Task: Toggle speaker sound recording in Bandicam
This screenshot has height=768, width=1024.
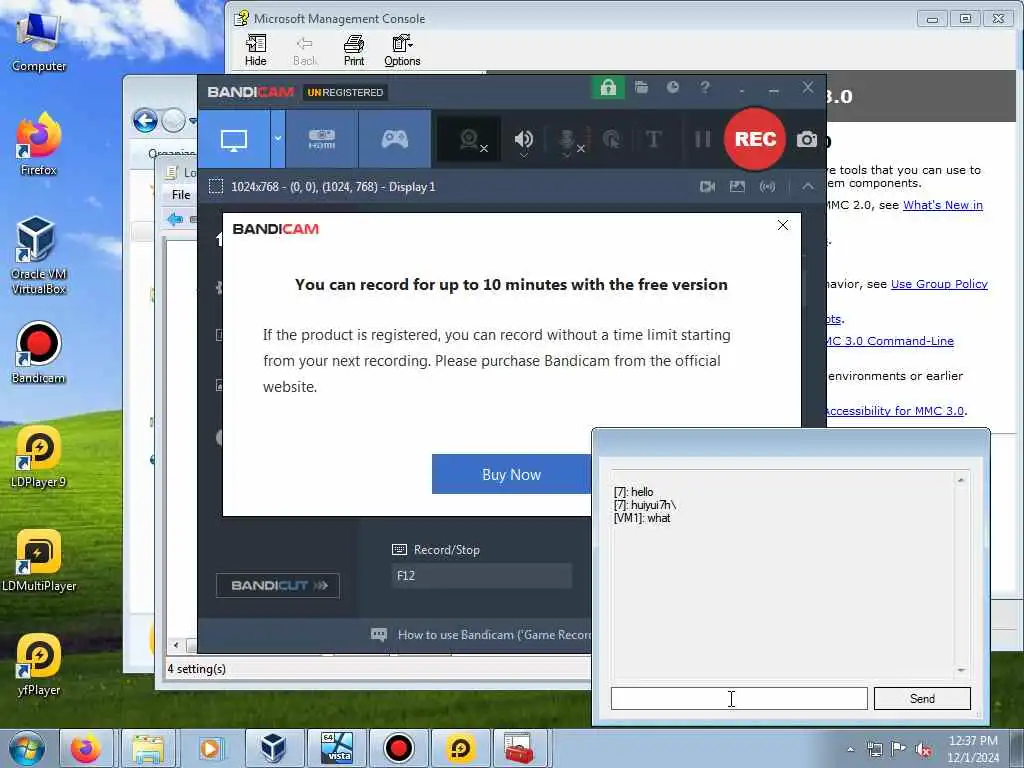Action: click(x=524, y=139)
